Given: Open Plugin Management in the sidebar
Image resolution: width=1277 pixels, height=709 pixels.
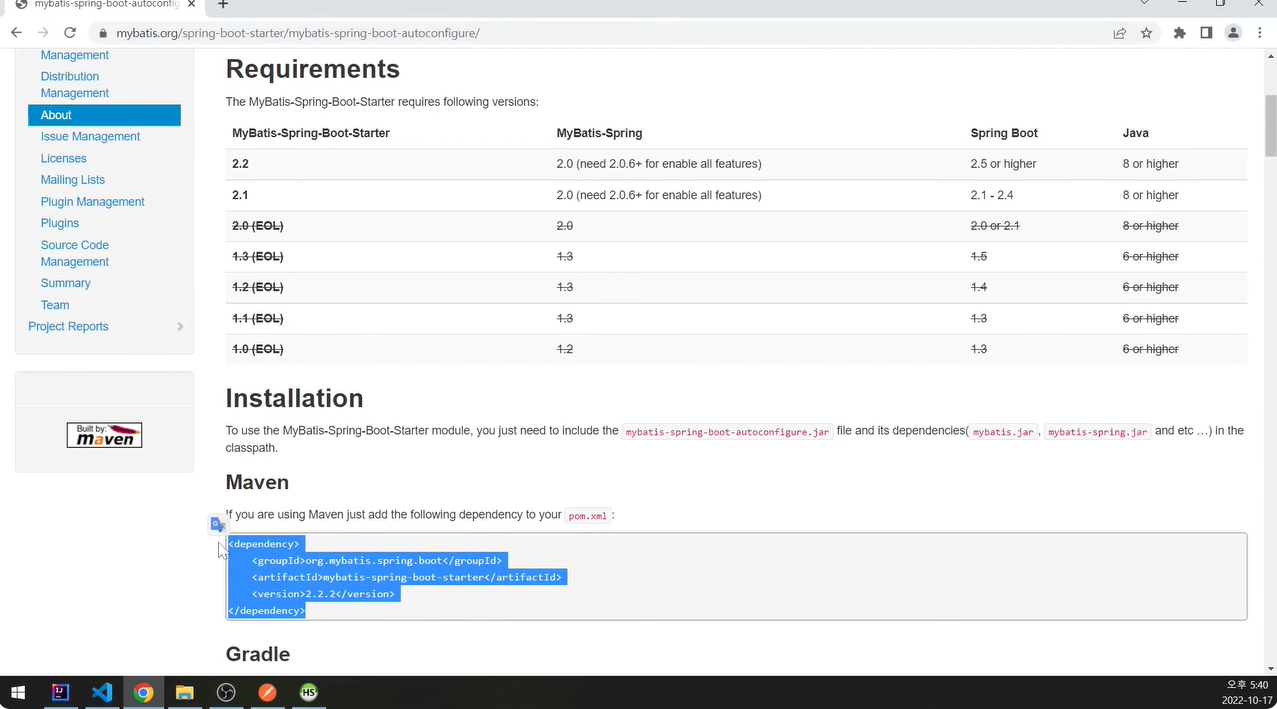Looking at the screenshot, I should 93,202.
